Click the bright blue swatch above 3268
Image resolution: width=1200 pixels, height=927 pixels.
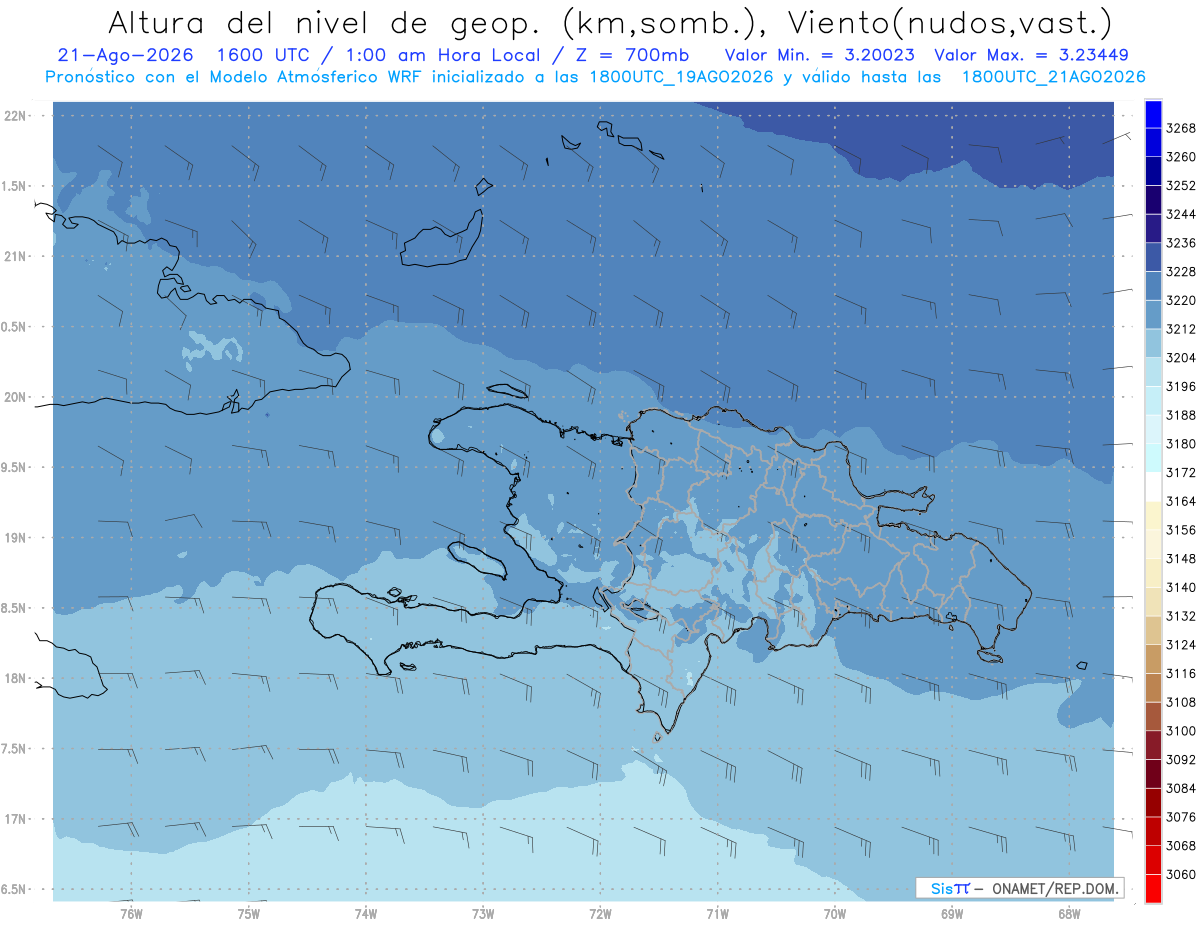(x=1153, y=114)
